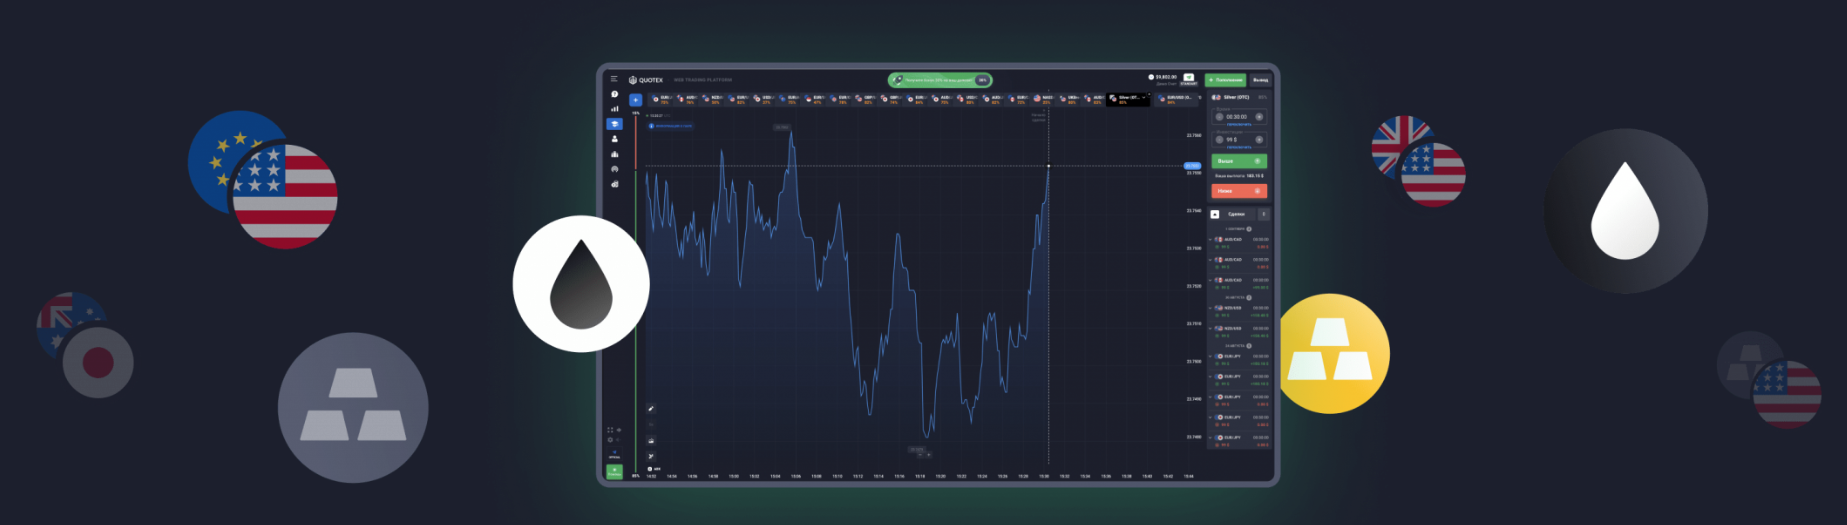Click the blue info label above the chart
Screen dimensions: 1847x525
pos(670,126)
